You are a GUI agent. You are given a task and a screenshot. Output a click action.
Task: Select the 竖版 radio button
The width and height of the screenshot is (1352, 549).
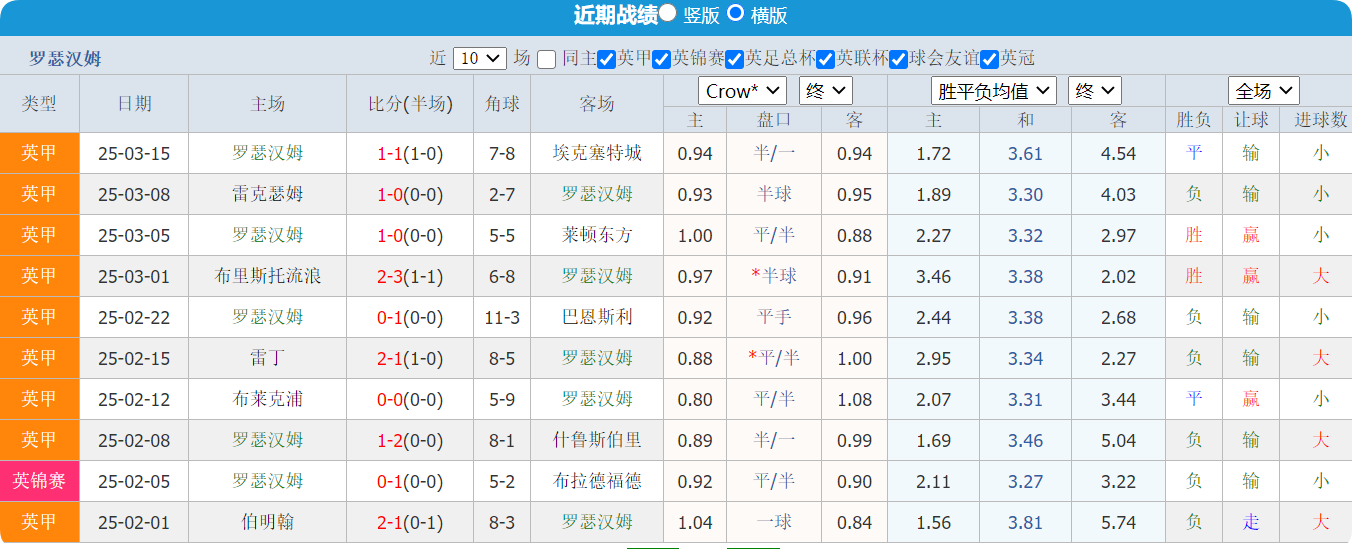tap(667, 13)
